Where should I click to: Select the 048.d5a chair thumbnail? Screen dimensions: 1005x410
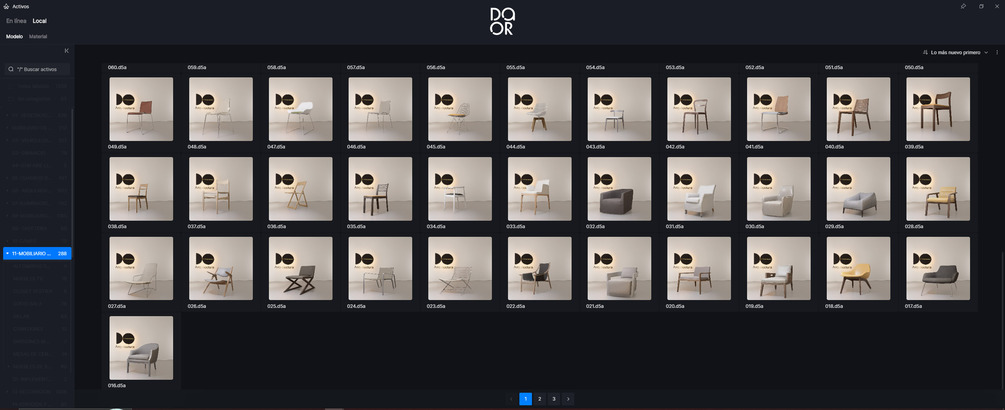click(x=220, y=109)
